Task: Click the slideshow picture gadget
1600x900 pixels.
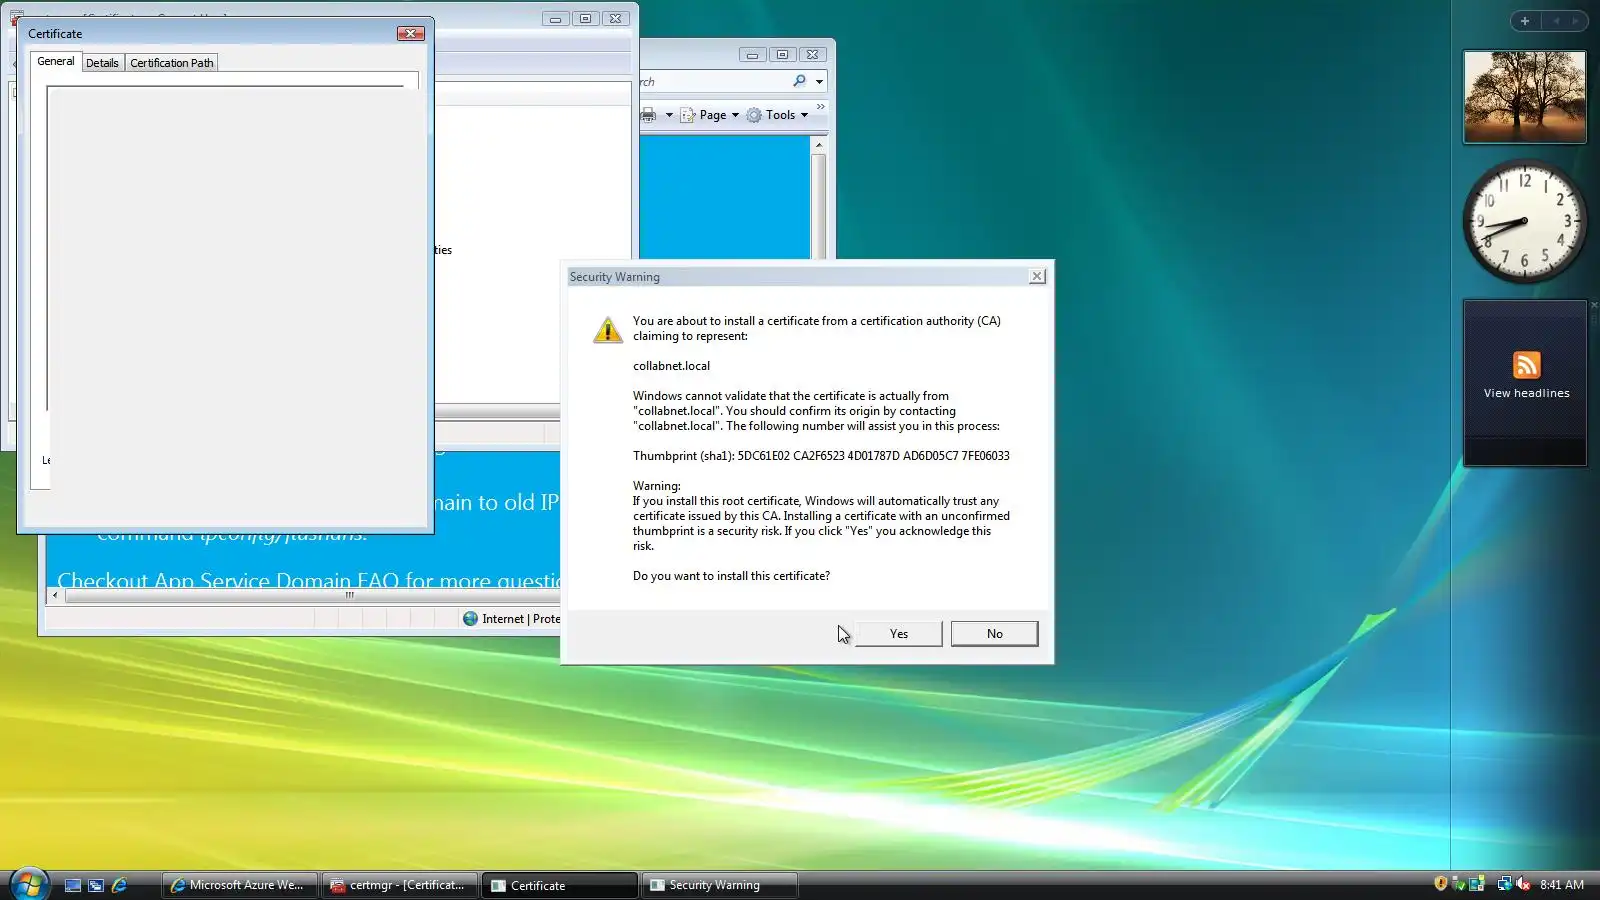Action: click(x=1525, y=97)
